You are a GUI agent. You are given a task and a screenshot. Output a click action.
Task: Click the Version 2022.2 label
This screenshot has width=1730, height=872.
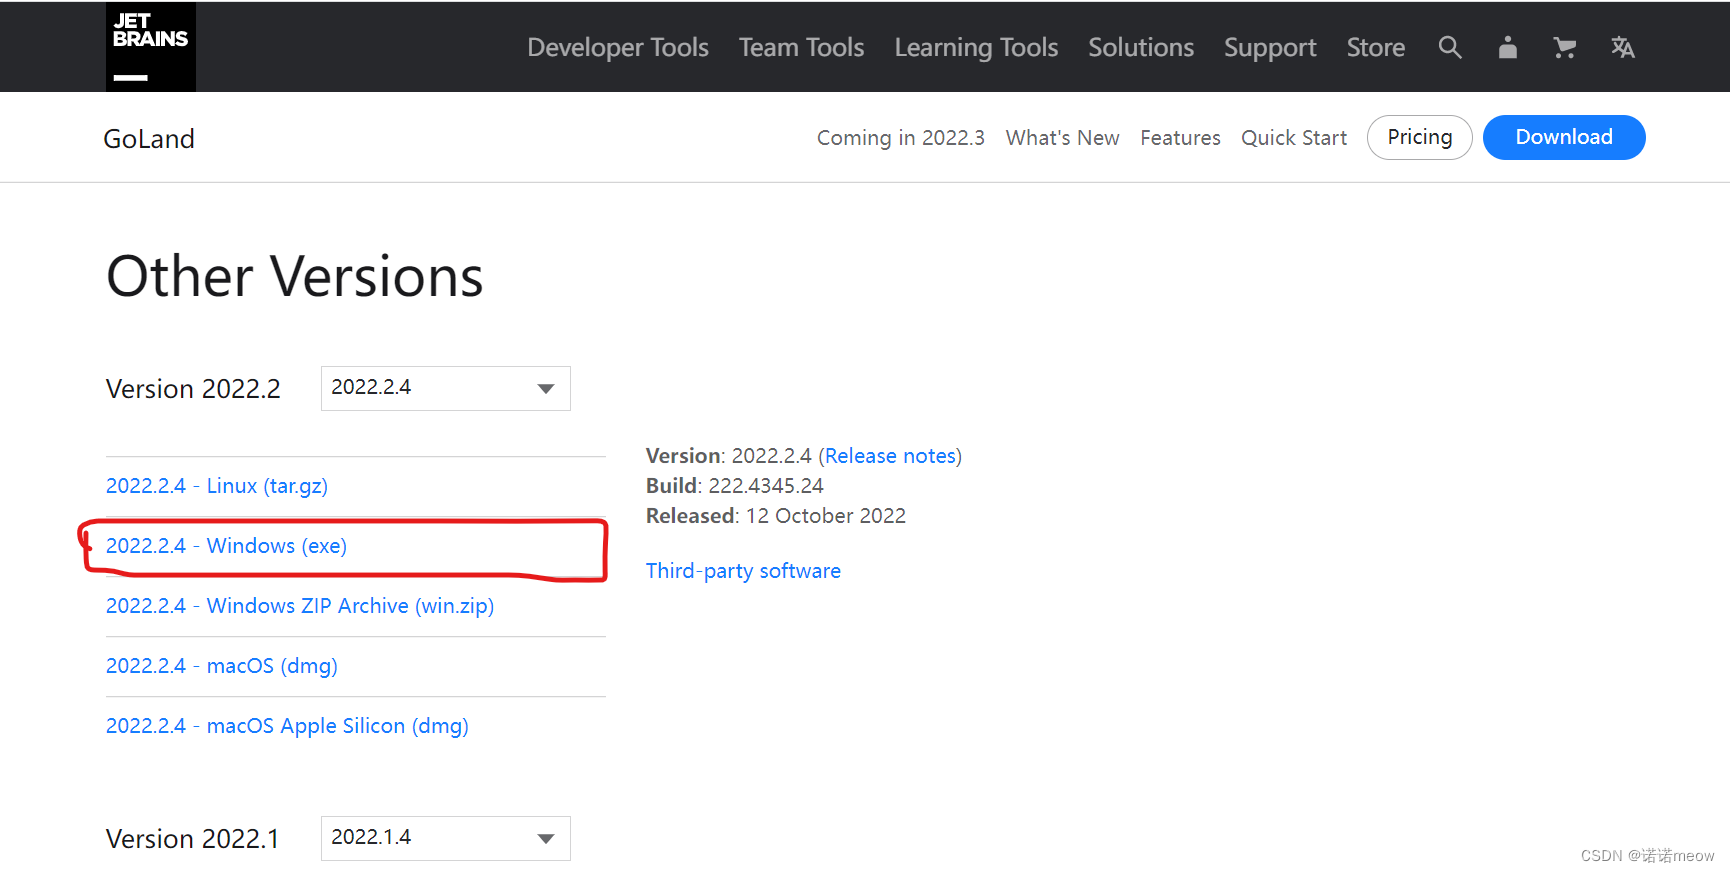pos(193,389)
